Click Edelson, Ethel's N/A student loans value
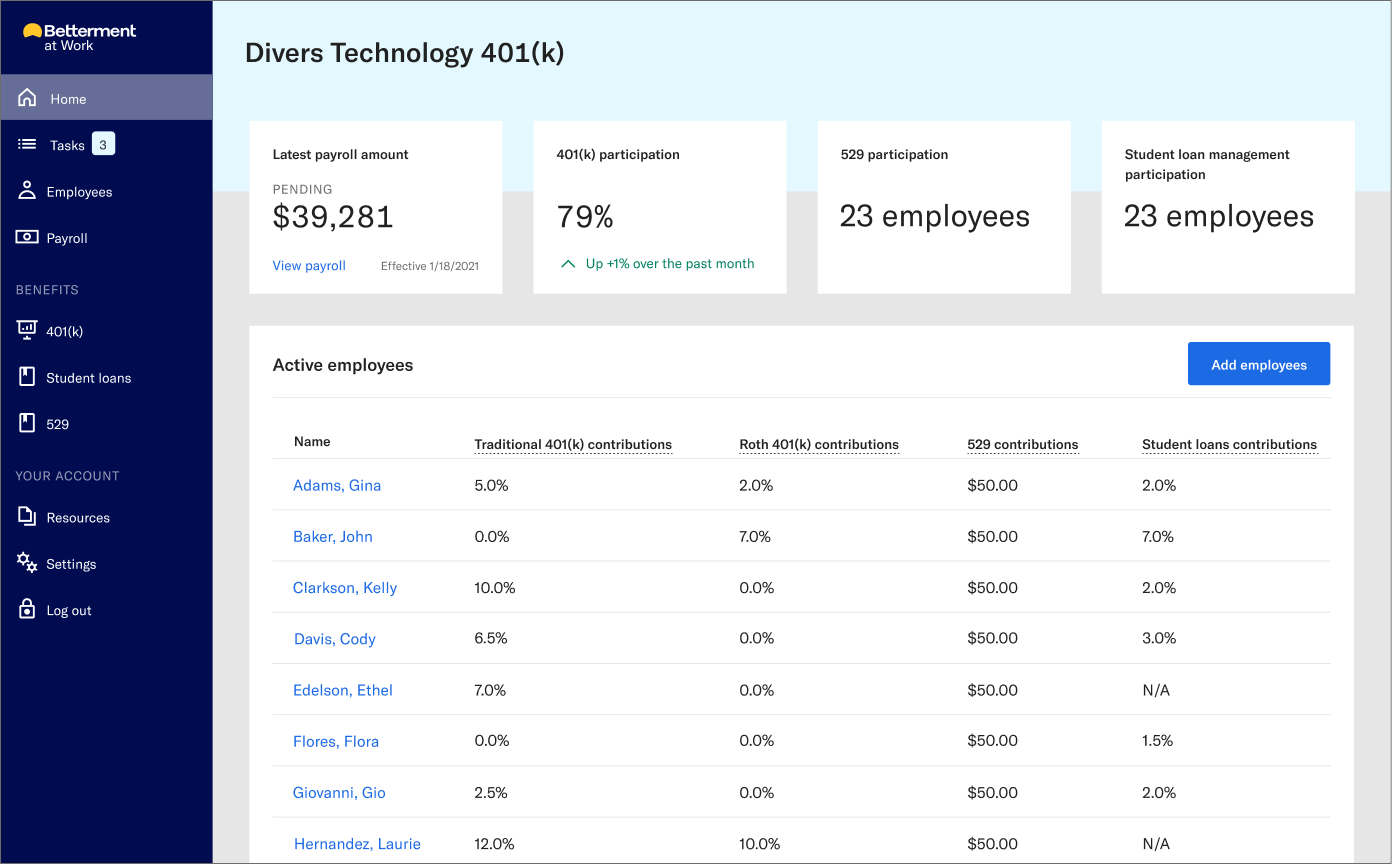The image size is (1392, 864). pos(1156,690)
